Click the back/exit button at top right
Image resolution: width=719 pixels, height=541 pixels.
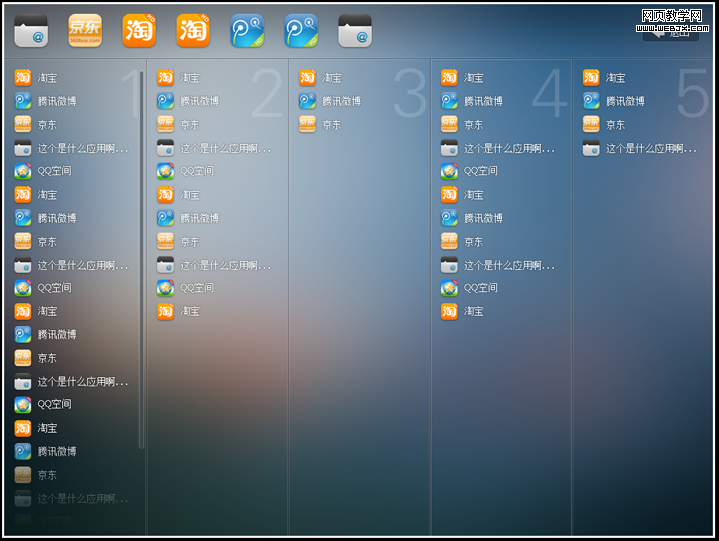click(670, 32)
